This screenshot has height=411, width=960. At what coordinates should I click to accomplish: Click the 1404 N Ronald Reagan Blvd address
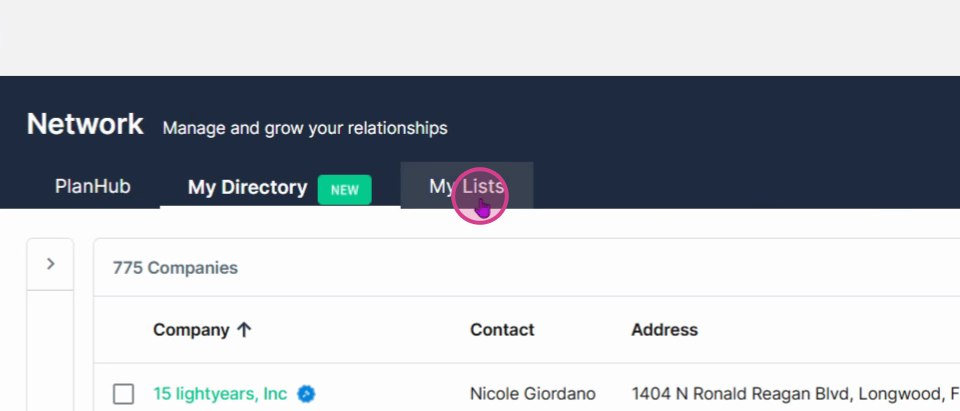pos(795,394)
